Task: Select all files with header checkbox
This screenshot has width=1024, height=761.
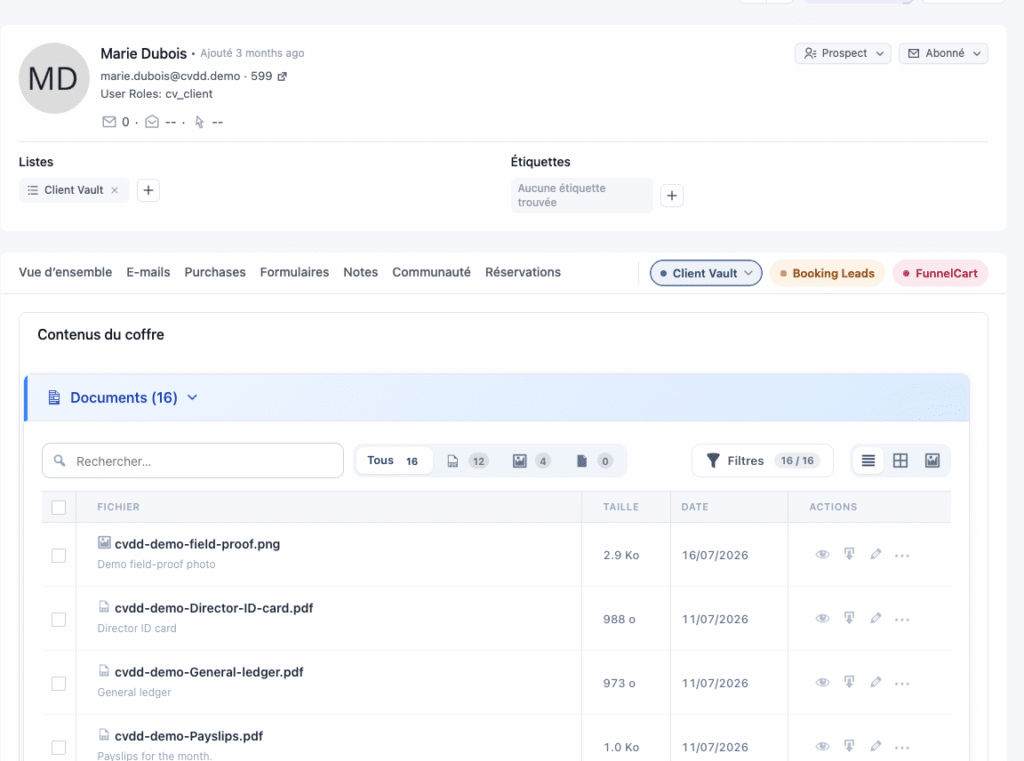Action: click(x=59, y=508)
